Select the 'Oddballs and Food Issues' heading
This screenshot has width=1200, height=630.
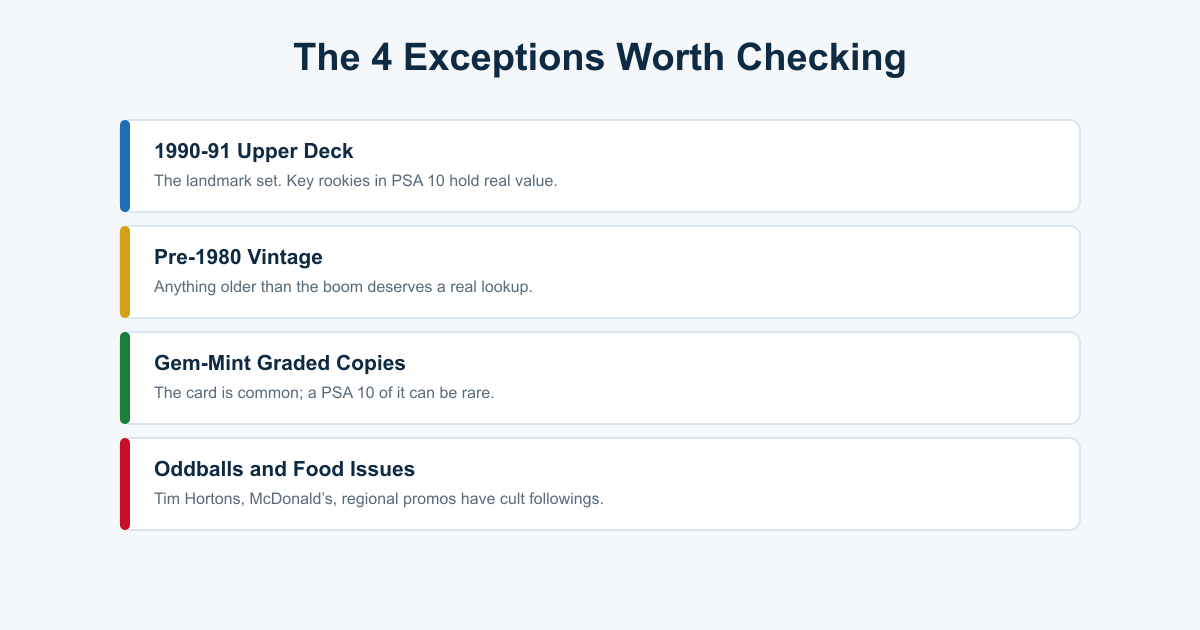pyautogui.click(x=284, y=470)
